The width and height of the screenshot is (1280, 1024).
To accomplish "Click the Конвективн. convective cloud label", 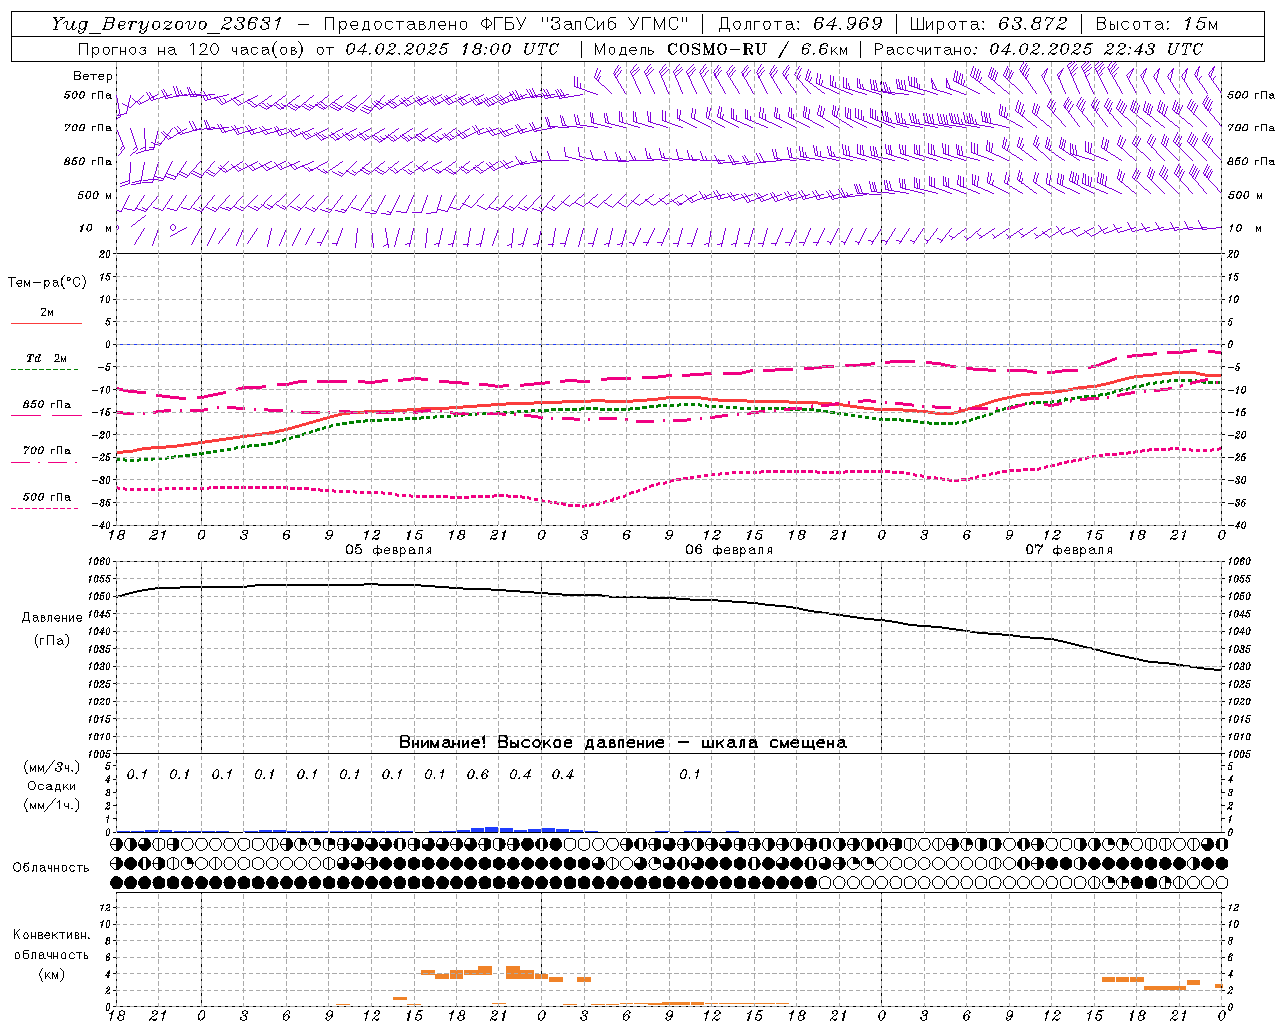I will [52, 935].
